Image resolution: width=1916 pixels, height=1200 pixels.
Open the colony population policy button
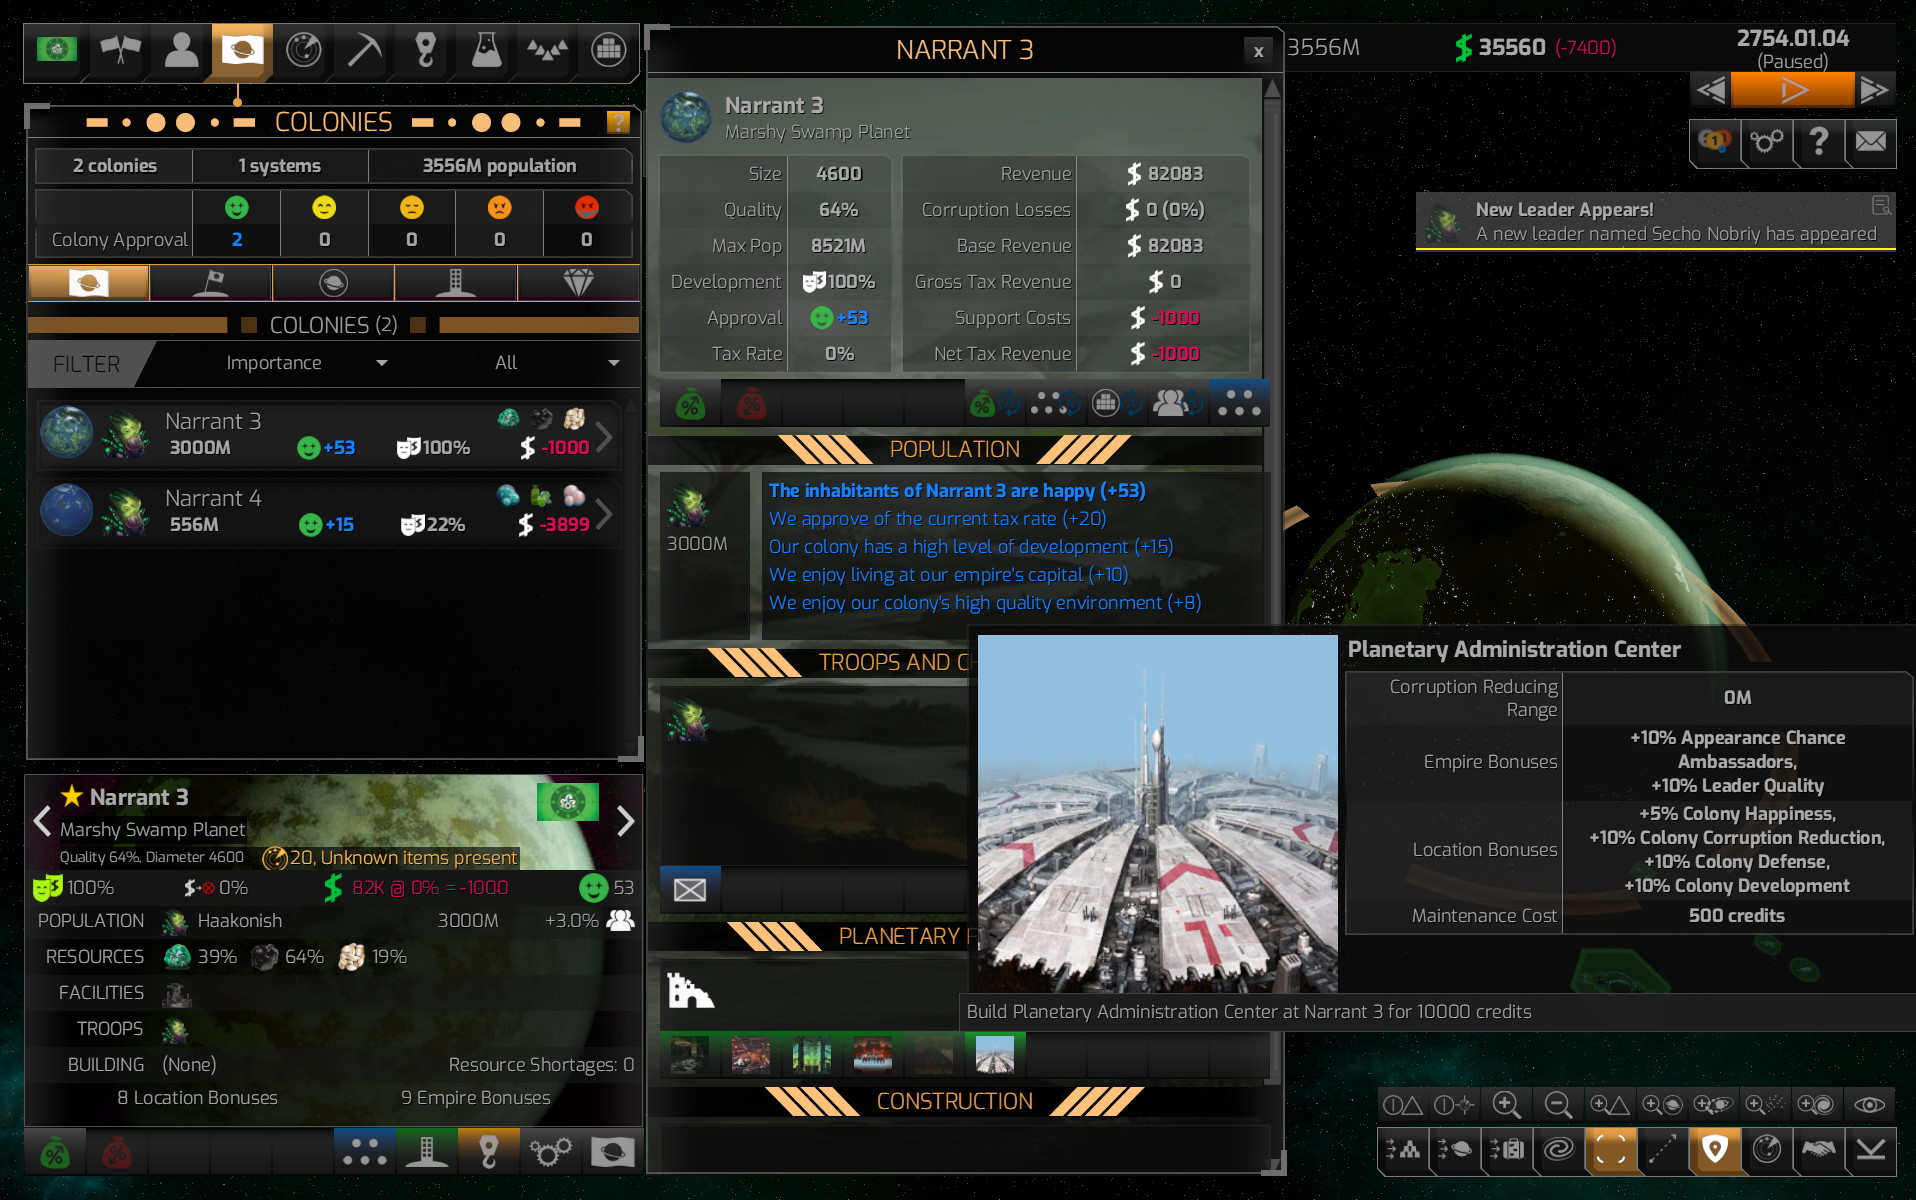pos(1239,403)
